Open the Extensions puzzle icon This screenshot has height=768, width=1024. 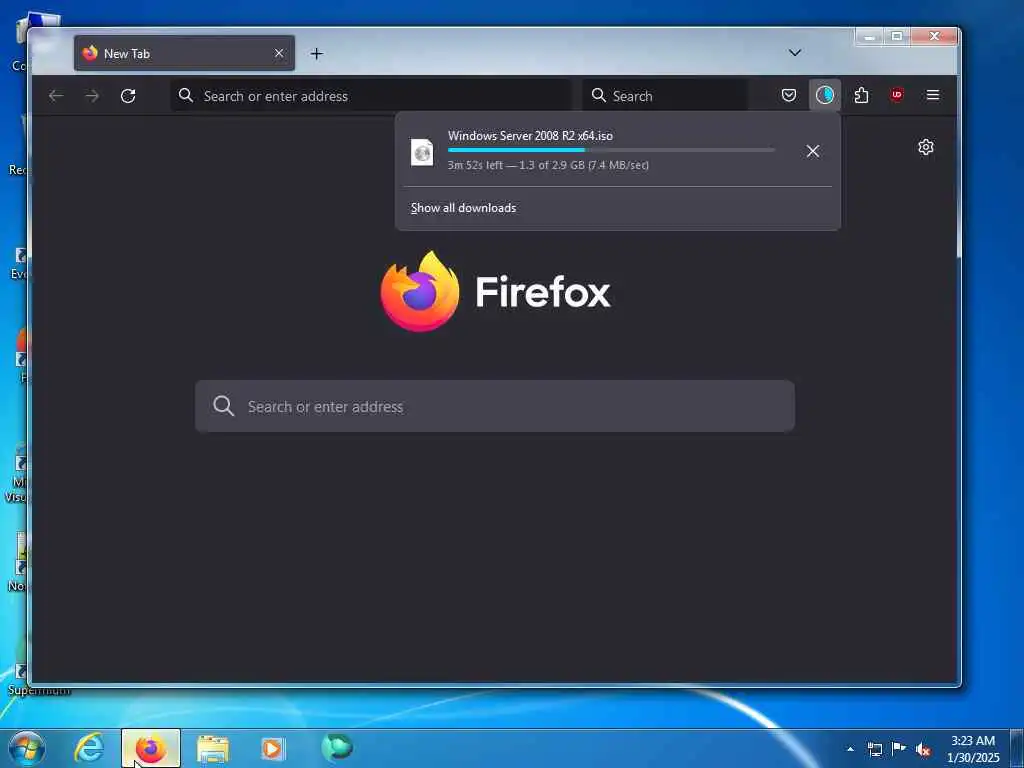(x=861, y=95)
